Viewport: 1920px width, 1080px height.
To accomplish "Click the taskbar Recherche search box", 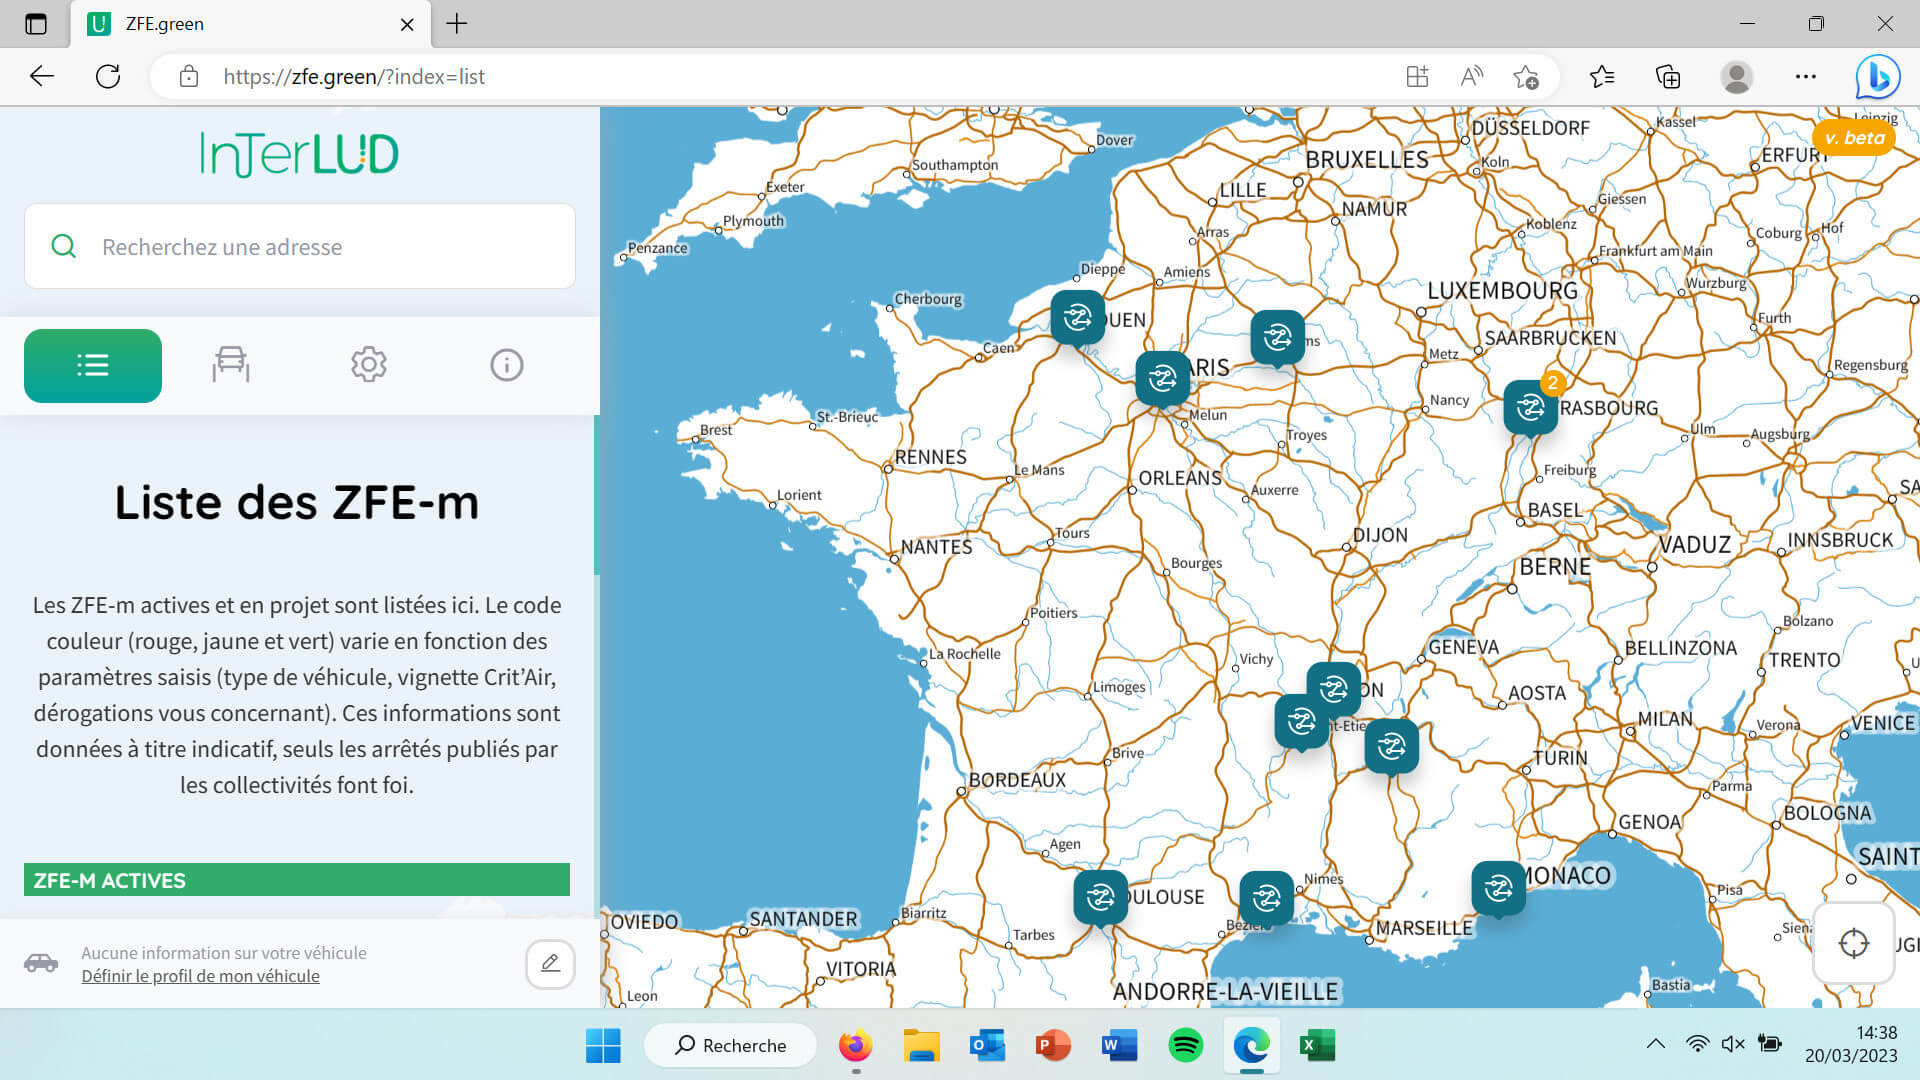I will click(x=731, y=1046).
